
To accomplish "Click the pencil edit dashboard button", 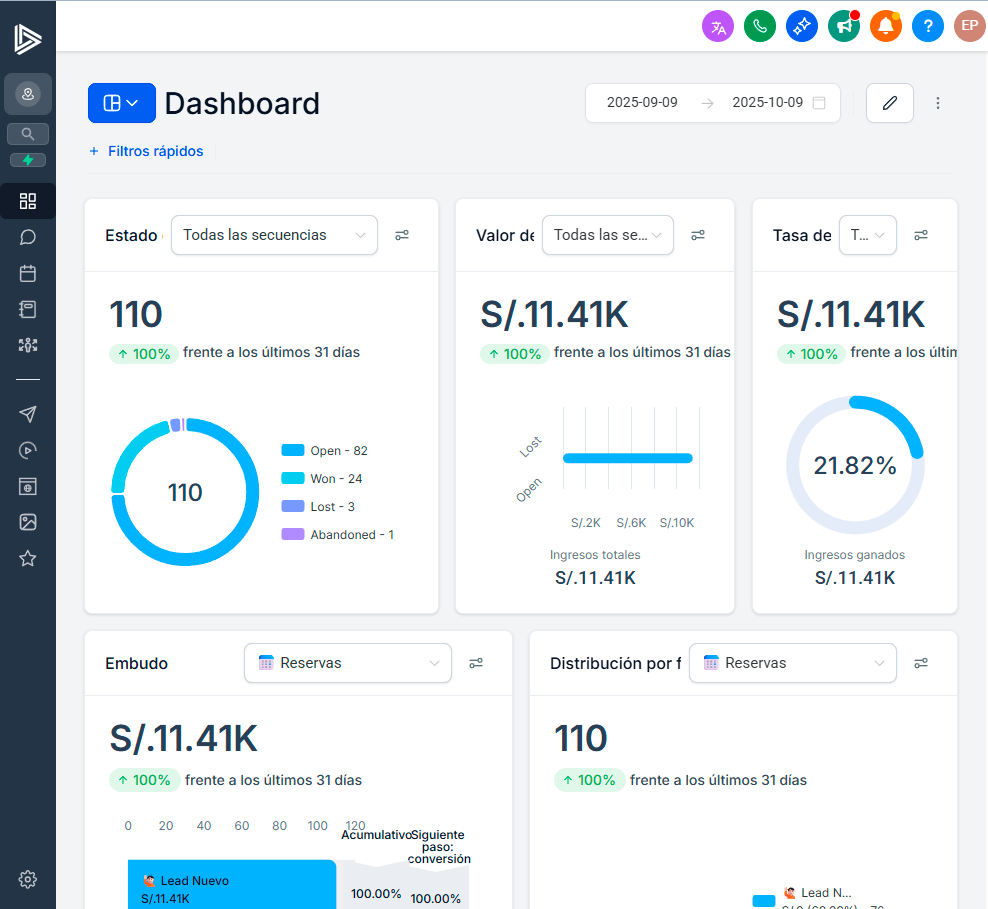I will (x=889, y=103).
